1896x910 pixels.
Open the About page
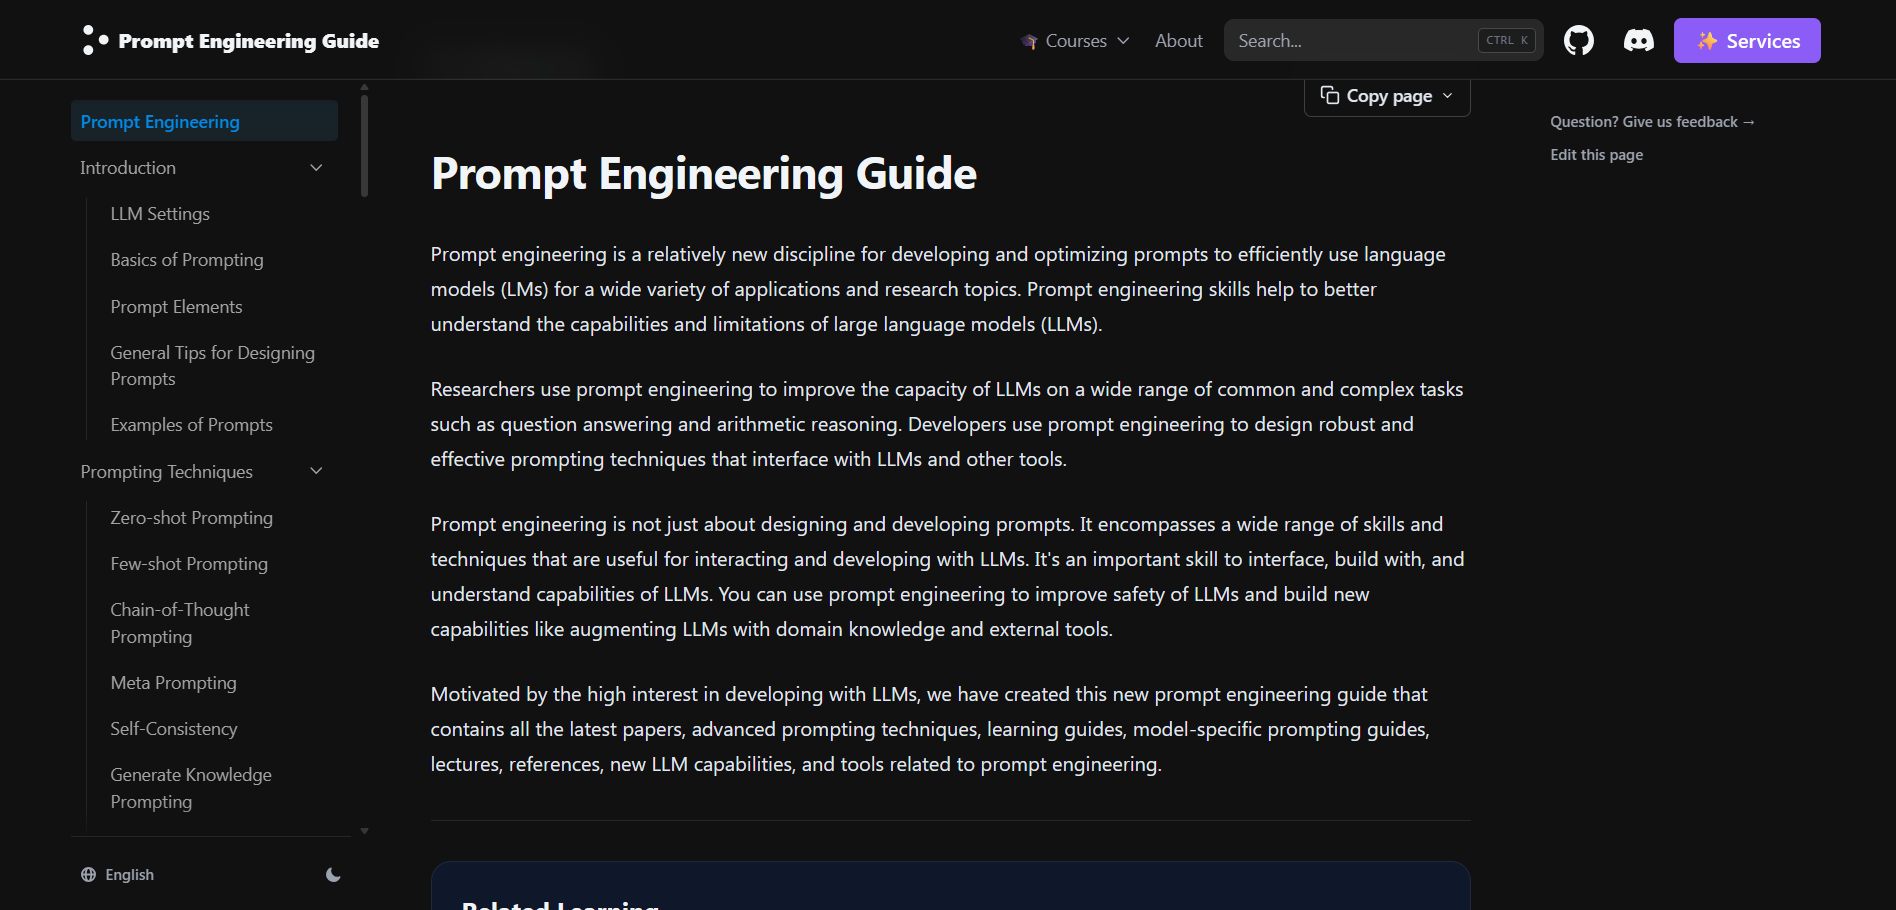[x=1179, y=41]
